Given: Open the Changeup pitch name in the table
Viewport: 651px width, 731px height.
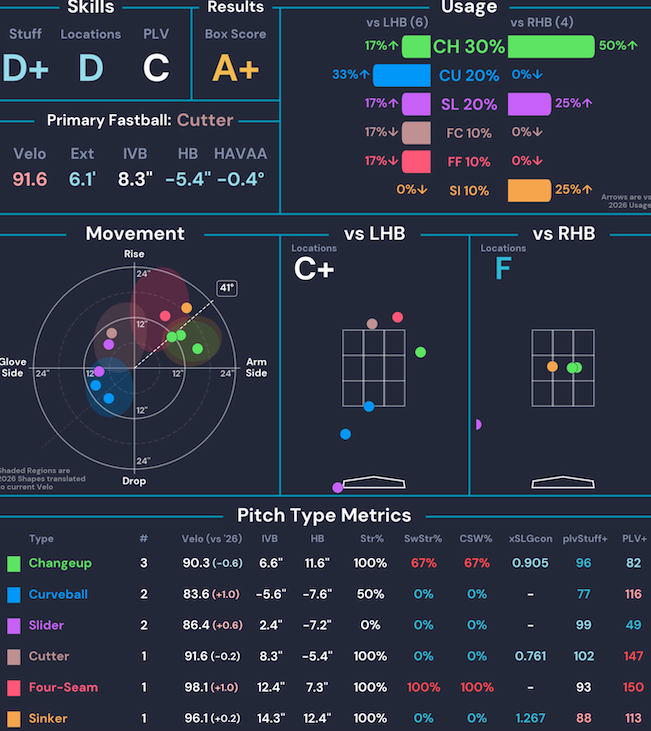Looking at the screenshot, I should pyautogui.click(x=59, y=564).
